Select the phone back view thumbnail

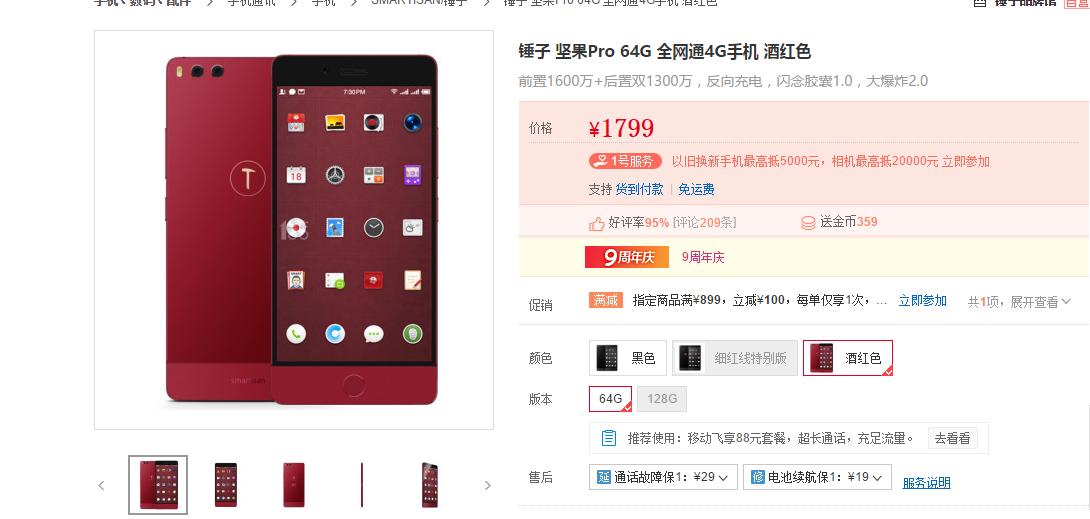[x=293, y=485]
